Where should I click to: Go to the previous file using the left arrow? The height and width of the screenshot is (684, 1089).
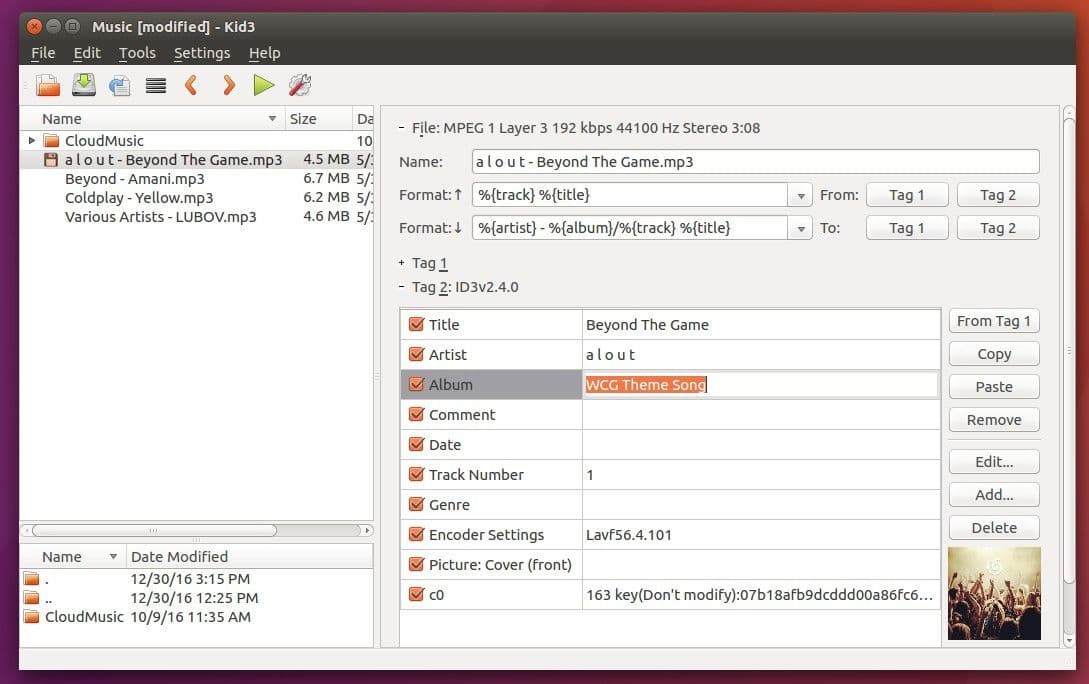pyautogui.click(x=191, y=86)
